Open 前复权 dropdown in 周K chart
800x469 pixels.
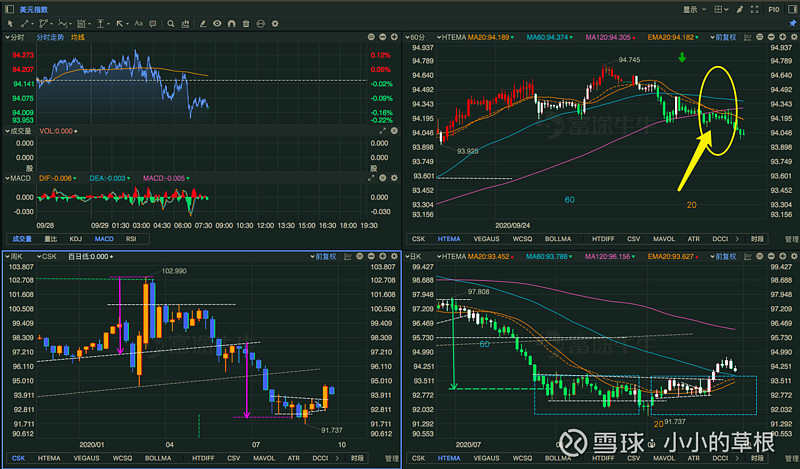[323, 256]
